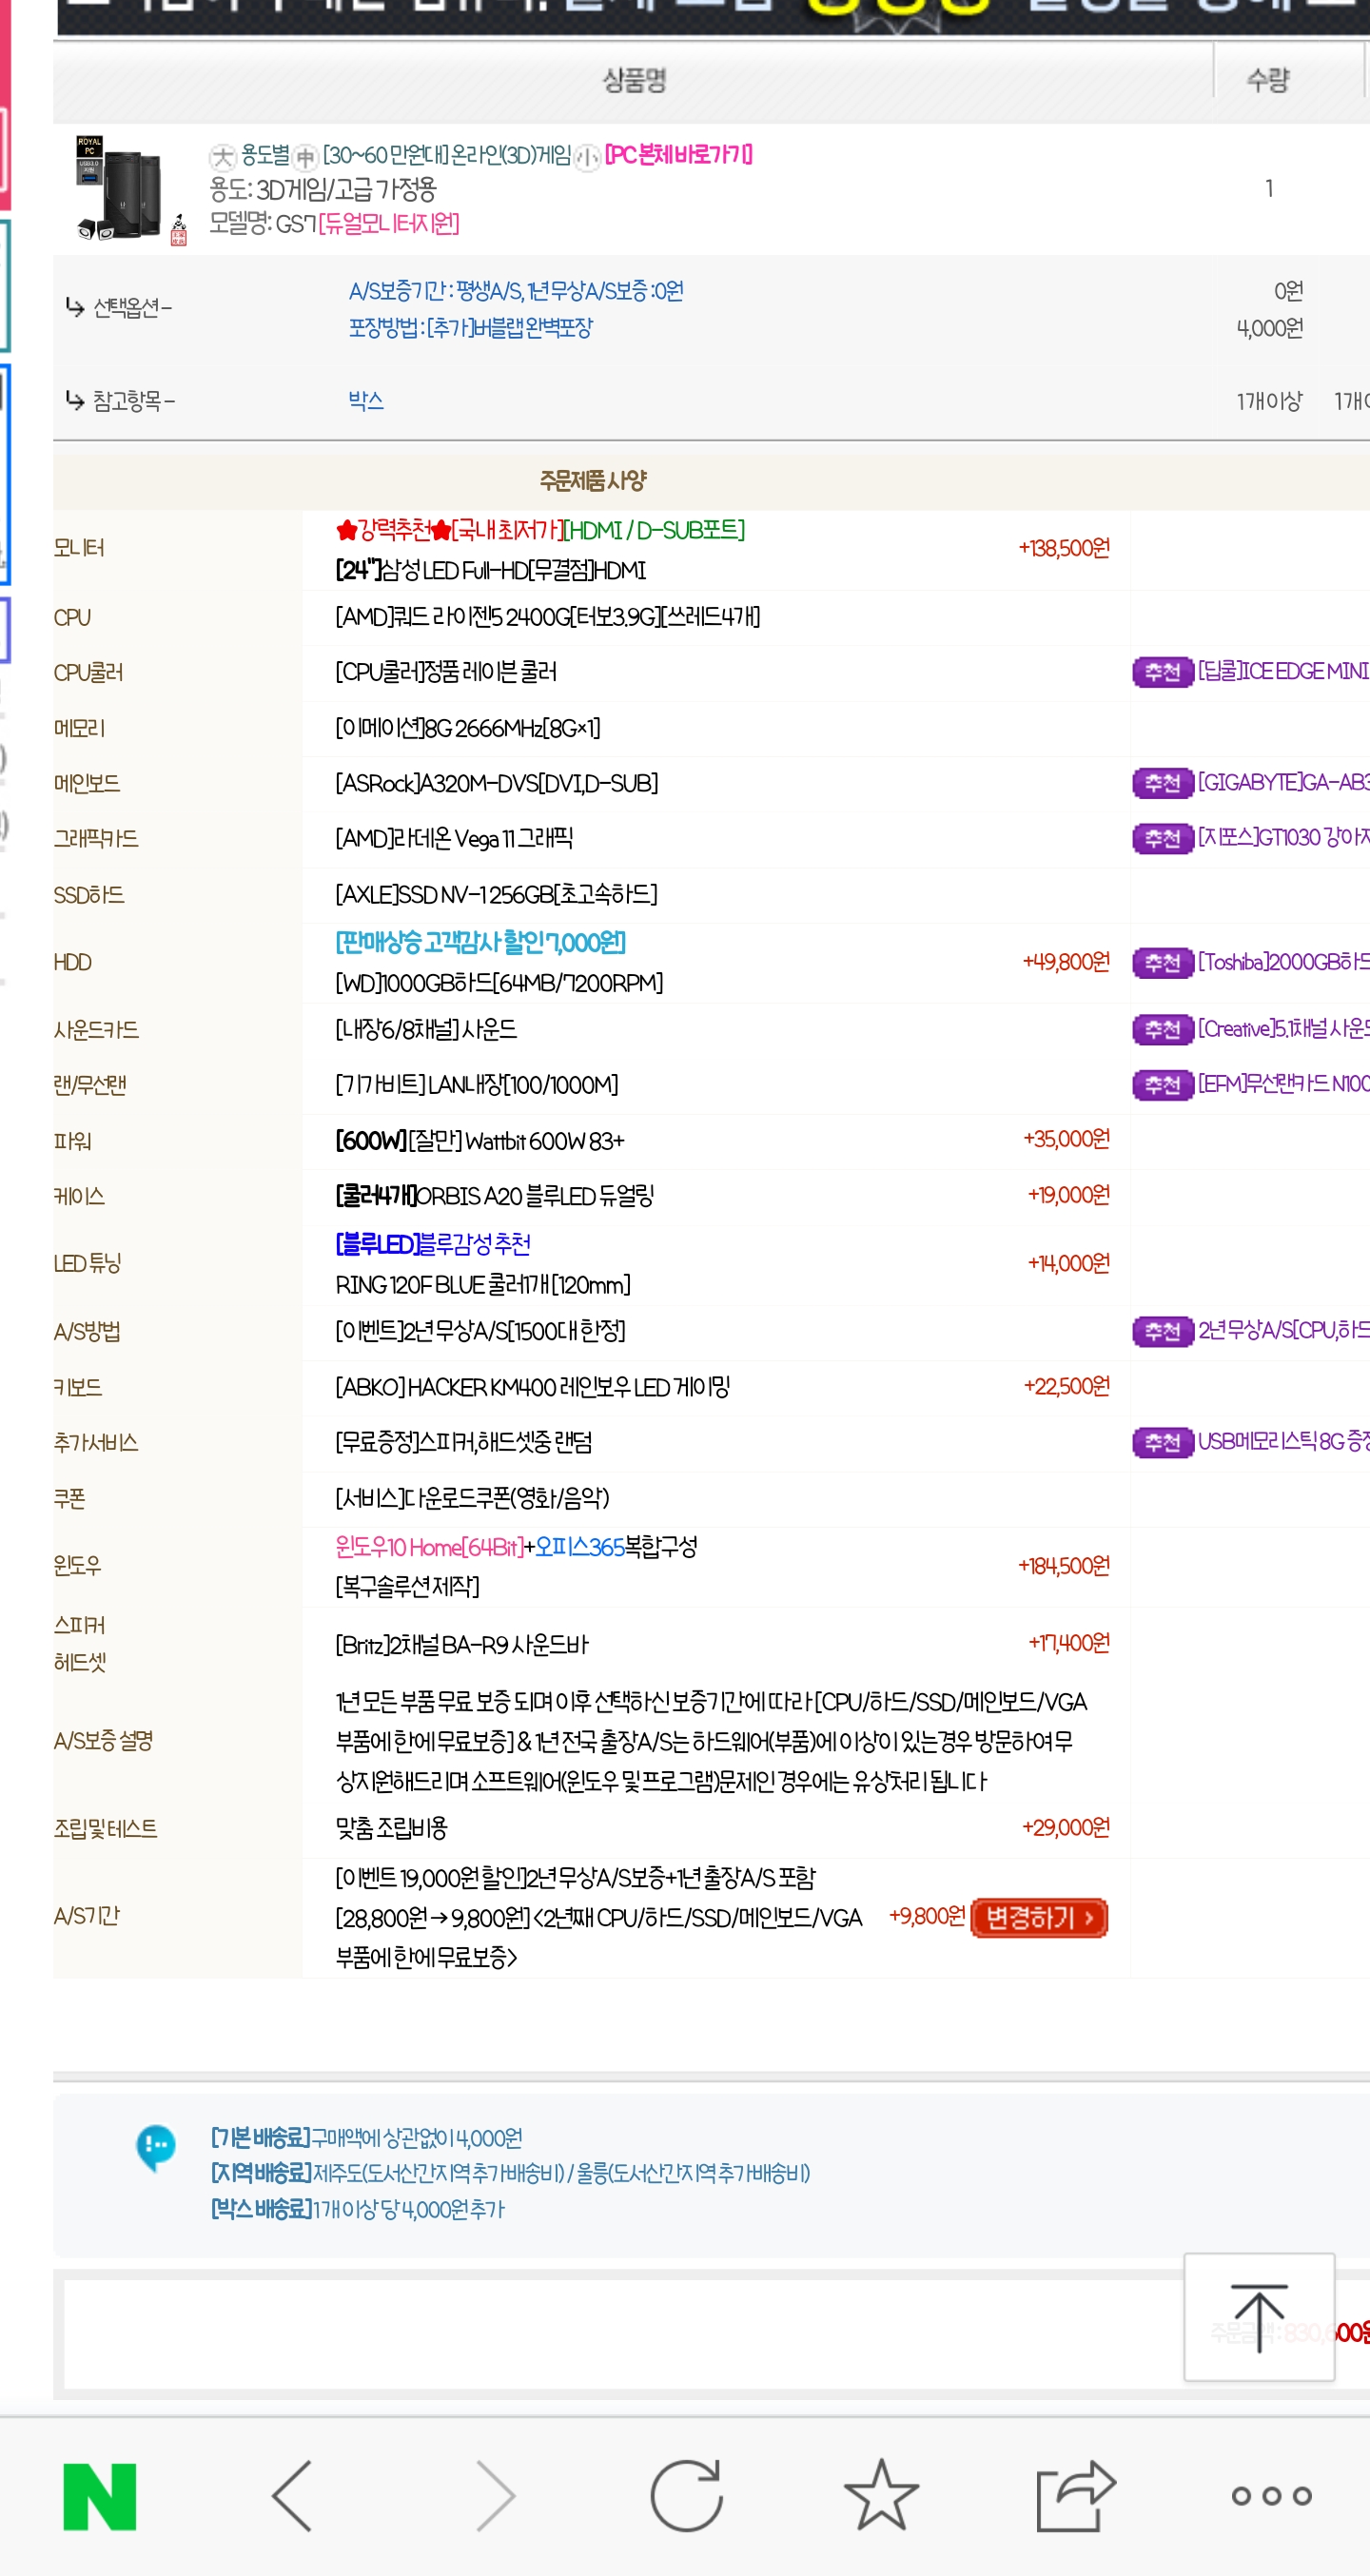The image size is (1370, 2576).
Task: Click WD 1000GB하드 spec text
Action: click(499, 983)
